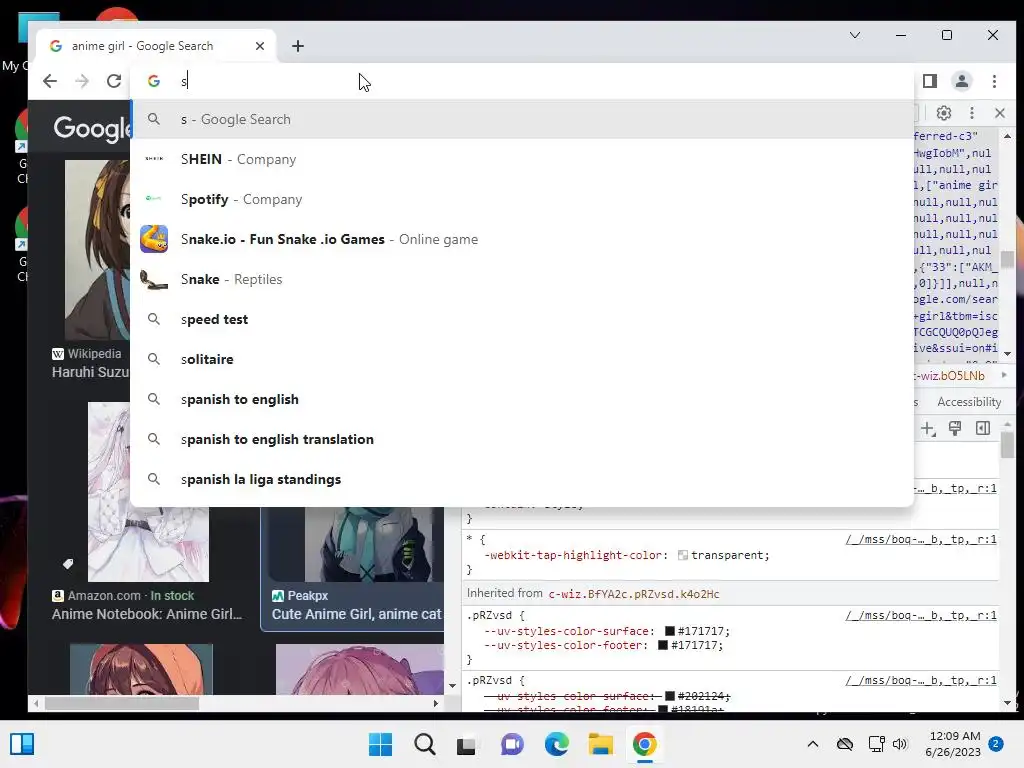1024x768 pixels.
Task: Open the clock showing 12:09 AM
Action: pos(953,744)
